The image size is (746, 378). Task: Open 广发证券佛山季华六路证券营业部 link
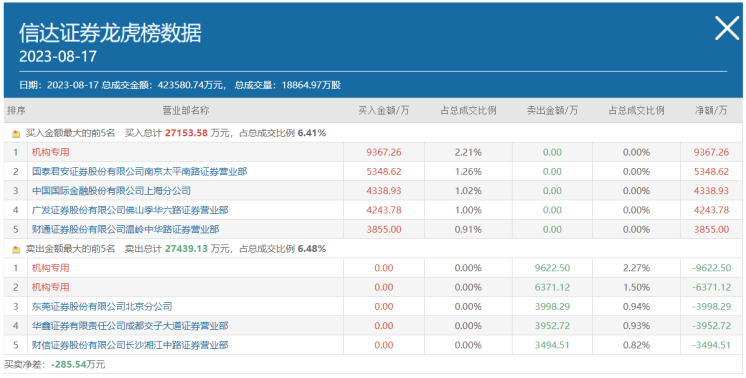click(130, 210)
